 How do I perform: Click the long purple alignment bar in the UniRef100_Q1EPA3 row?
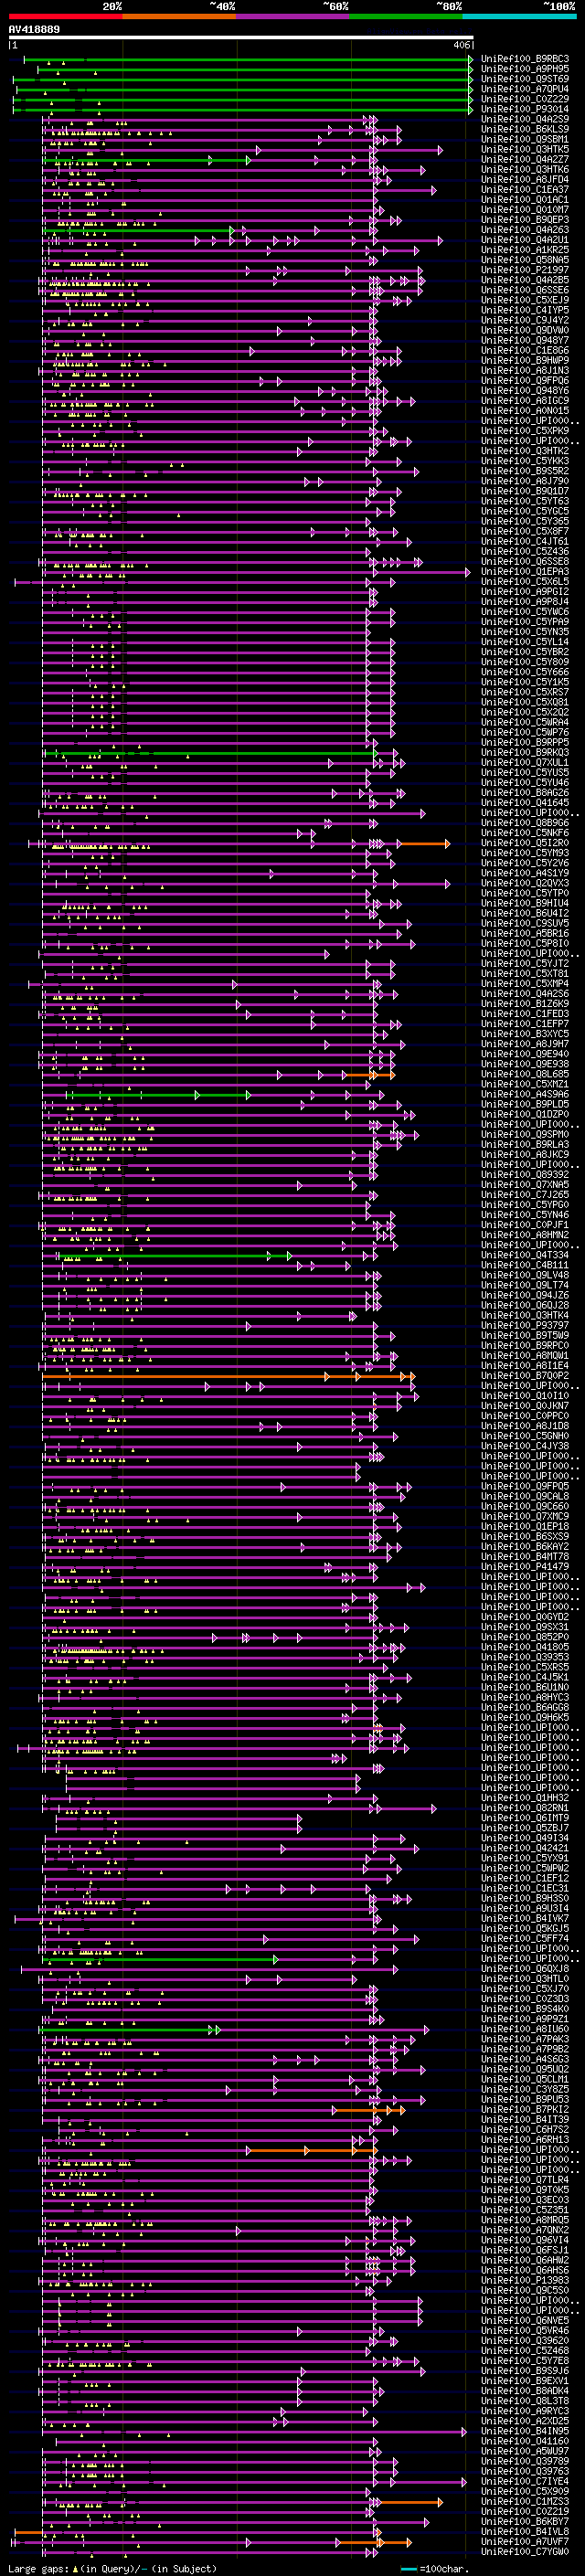[x=257, y=572]
